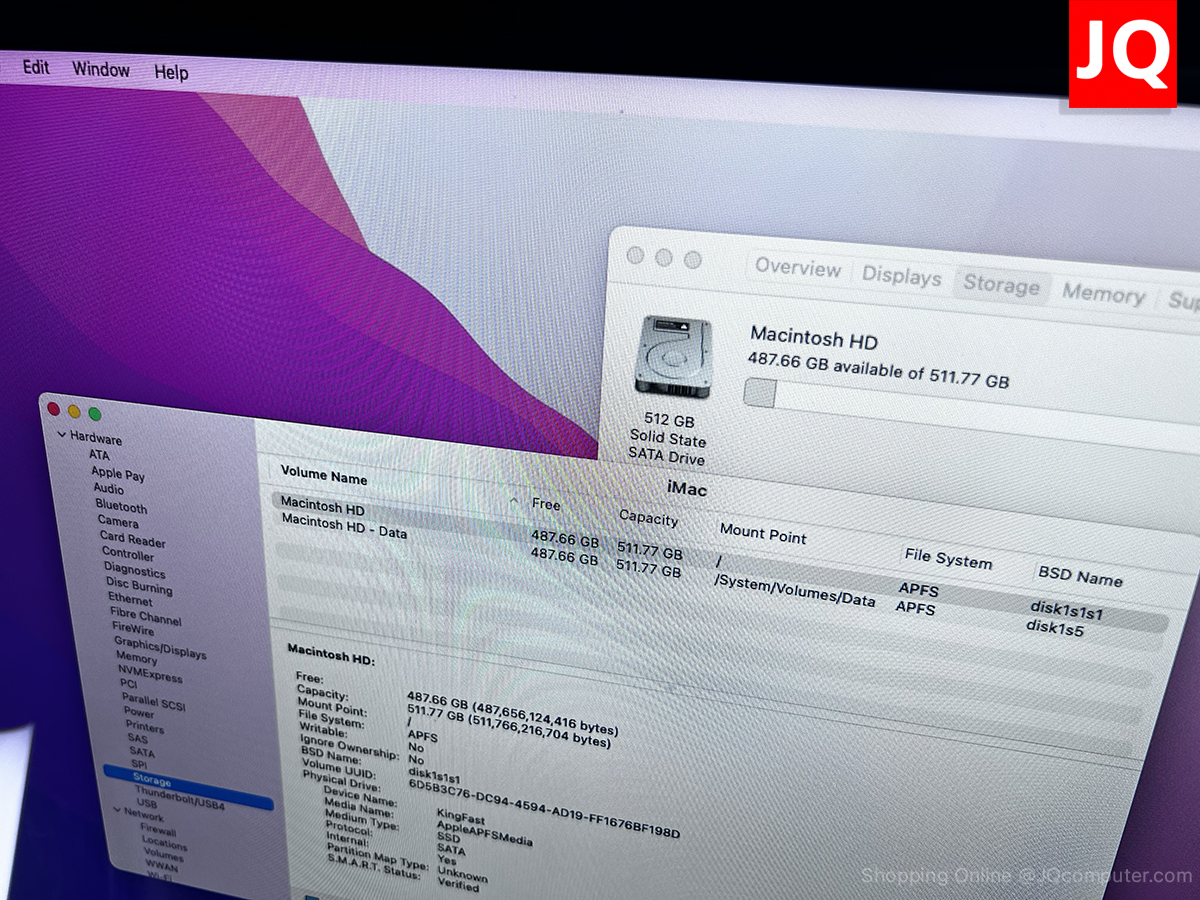Switch to the Memory tab
The height and width of the screenshot is (900, 1200).
click(1103, 294)
